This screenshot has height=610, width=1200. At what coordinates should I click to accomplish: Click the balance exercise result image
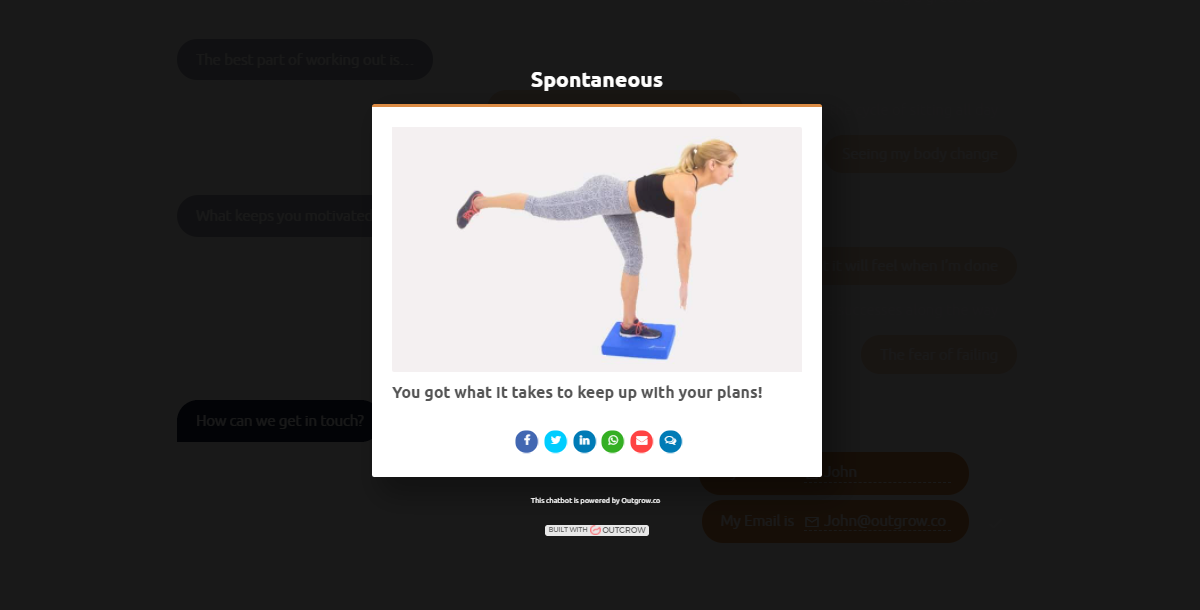point(597,249)
